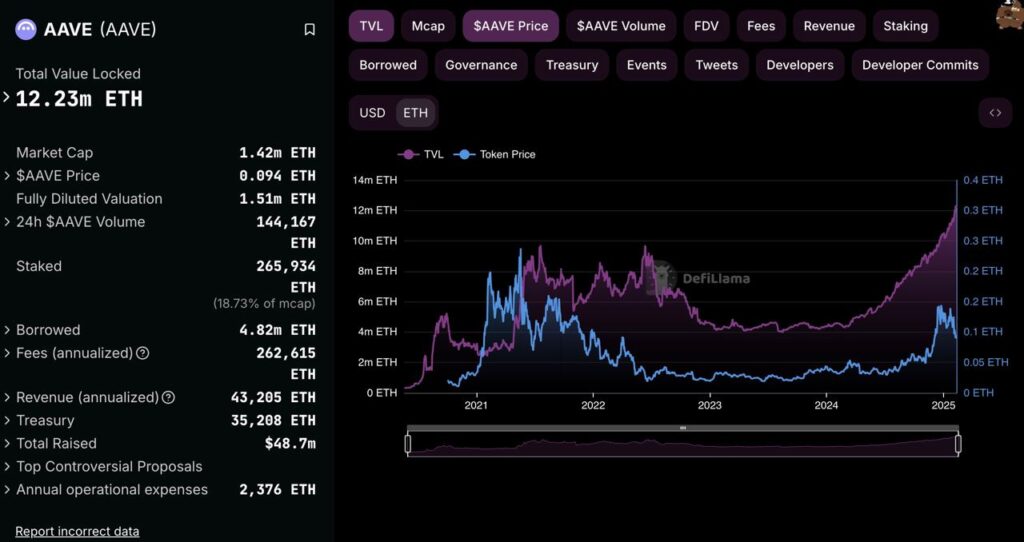Expand the 24h $AAVE Volume row

pyautogui.click(x=7, y=222)
